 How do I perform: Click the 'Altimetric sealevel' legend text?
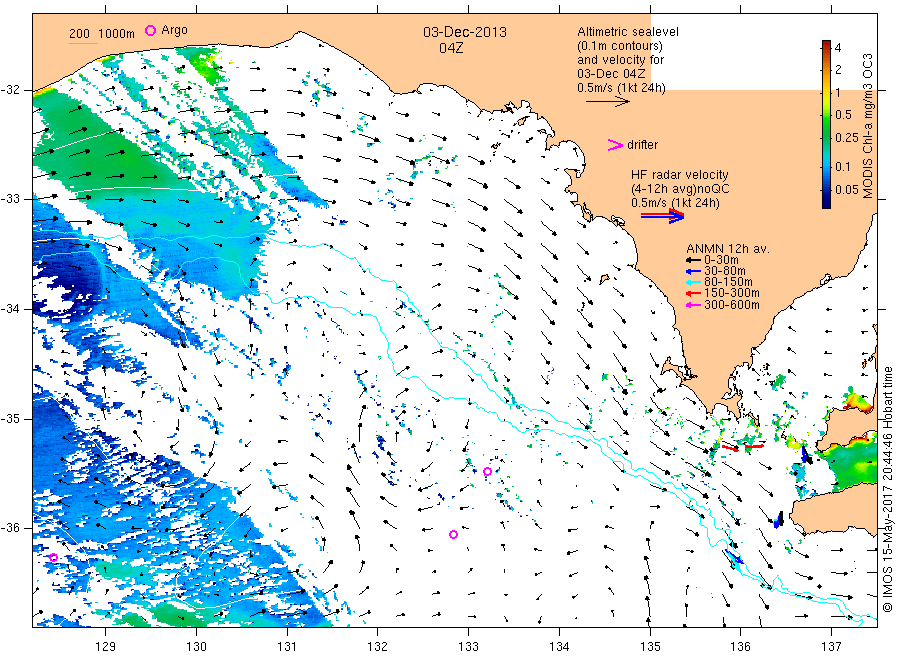coord(628,32)
